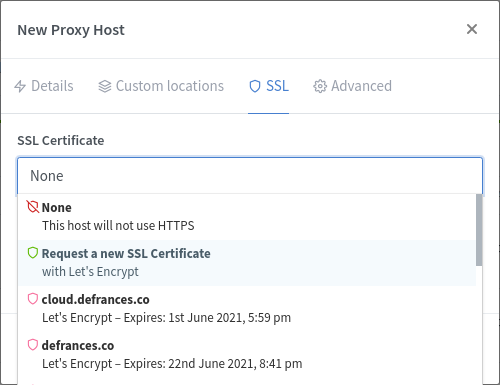The width and height of the screenshot is (500, 385).
Task: Click the pink shield beside defrances.co
Action: [x=33, y=345]
